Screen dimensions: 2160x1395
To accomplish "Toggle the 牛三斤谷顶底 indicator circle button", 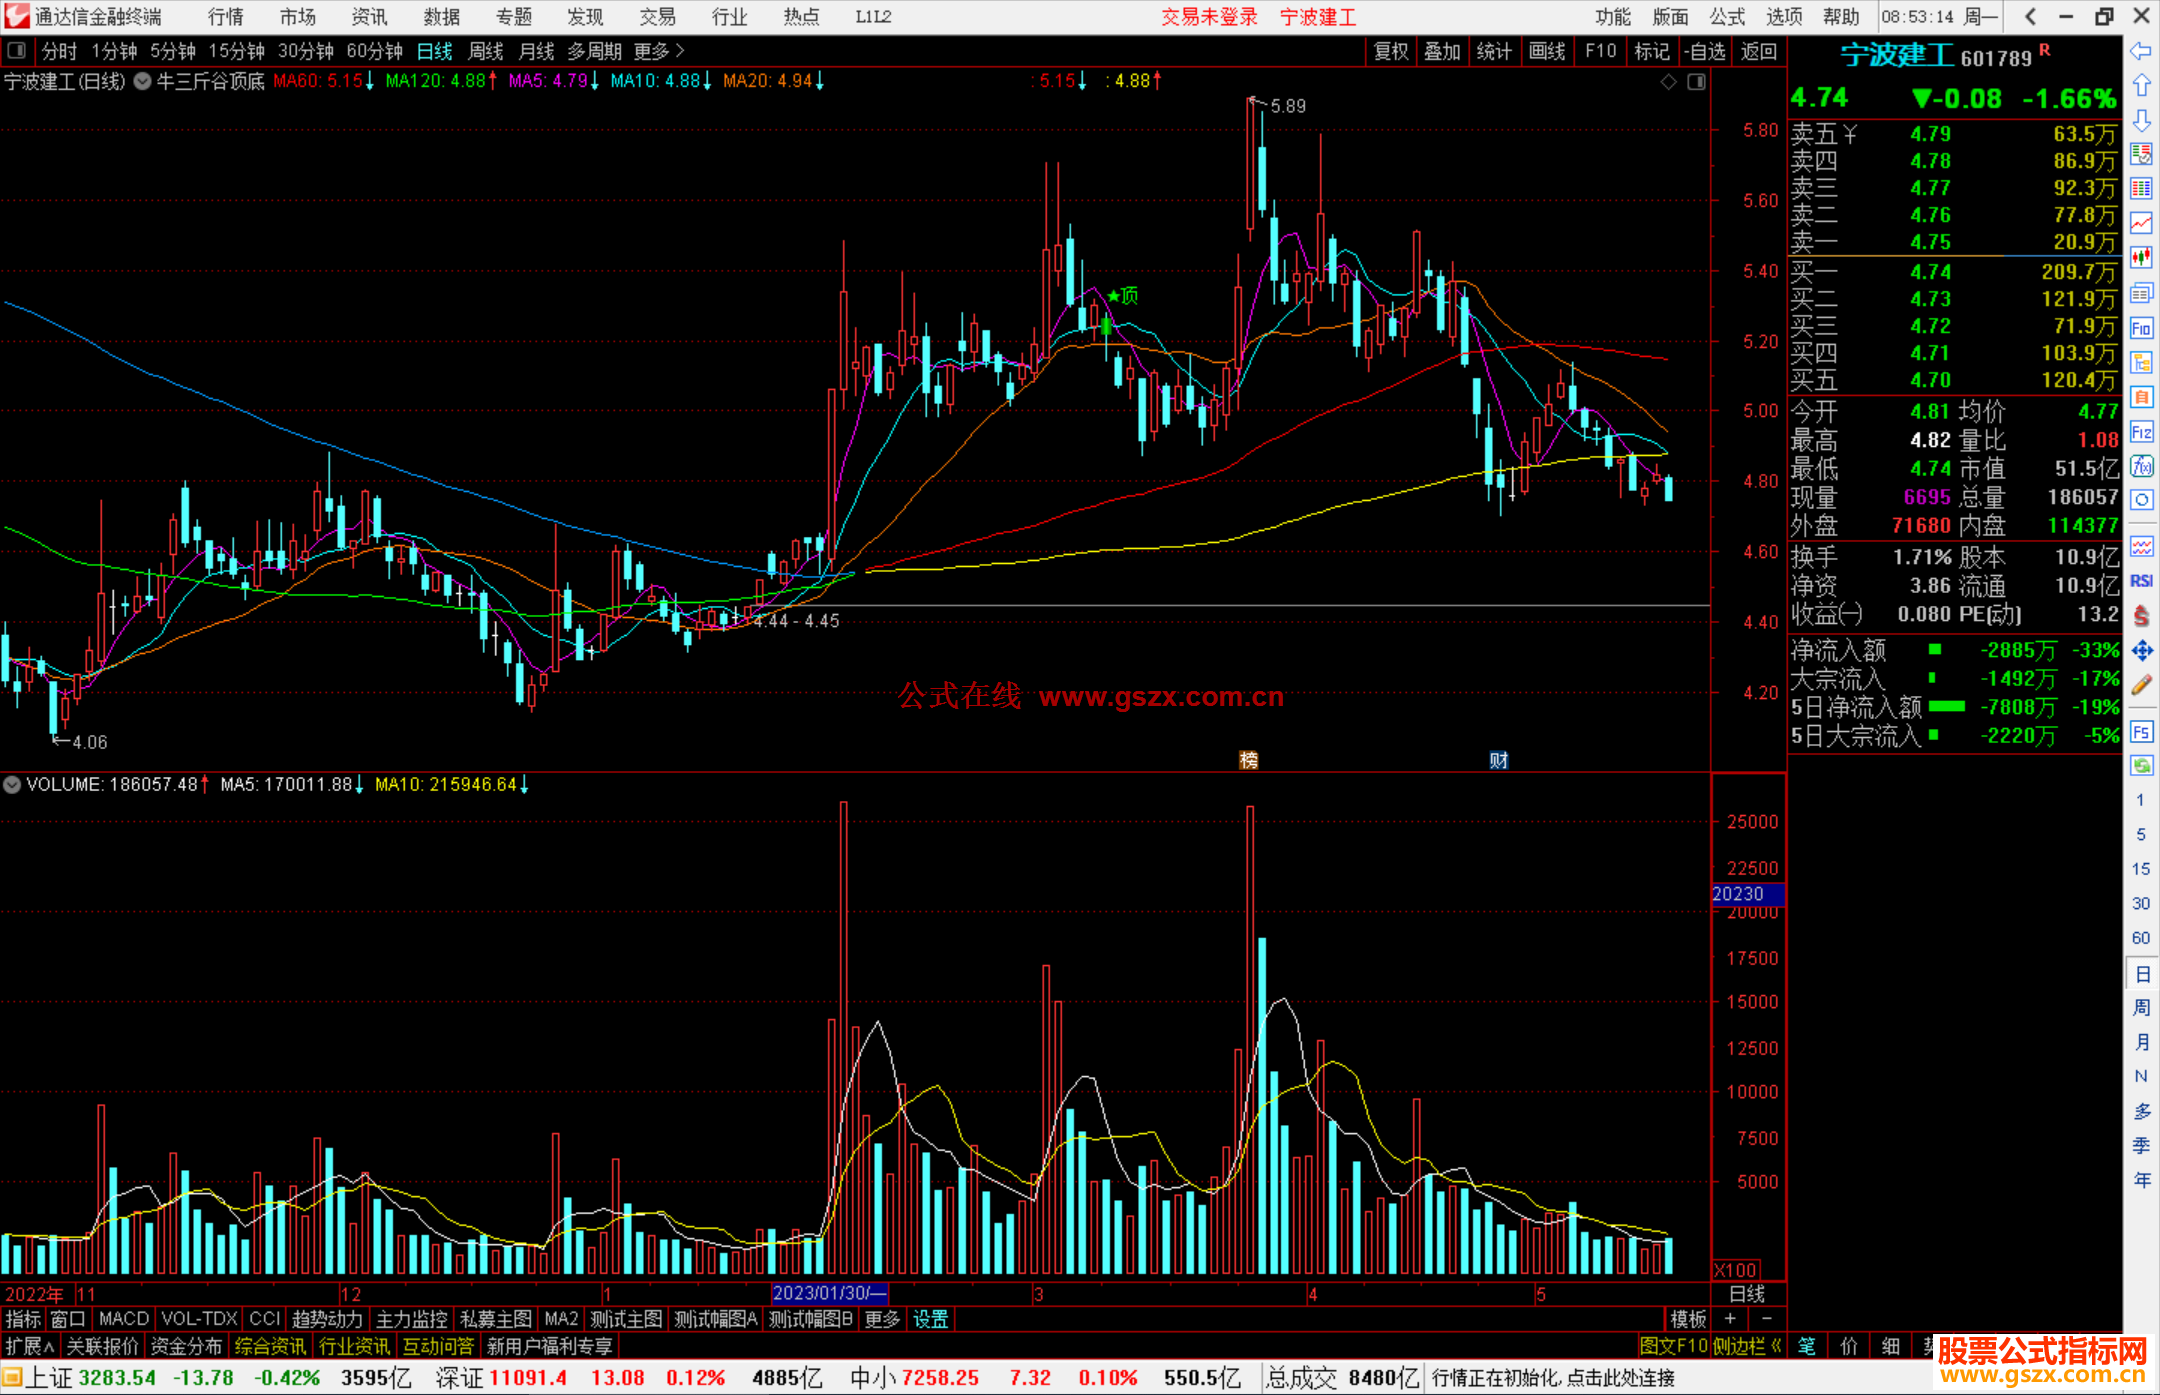I will (142, 81).
